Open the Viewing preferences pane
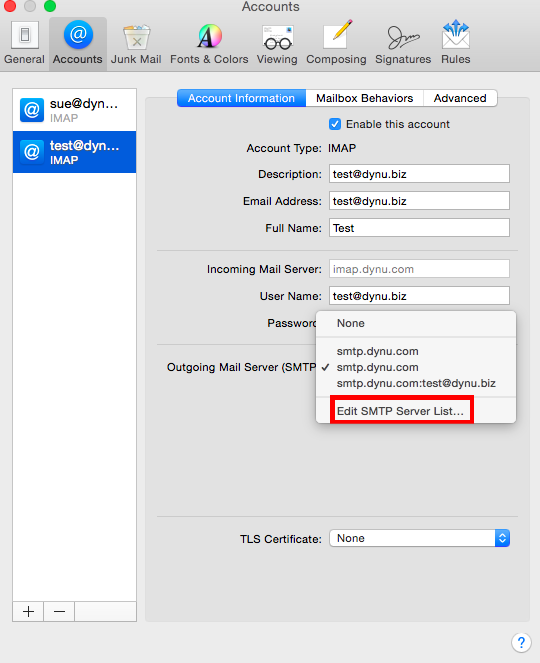The image size is (540, 663). tap(277, 43)
